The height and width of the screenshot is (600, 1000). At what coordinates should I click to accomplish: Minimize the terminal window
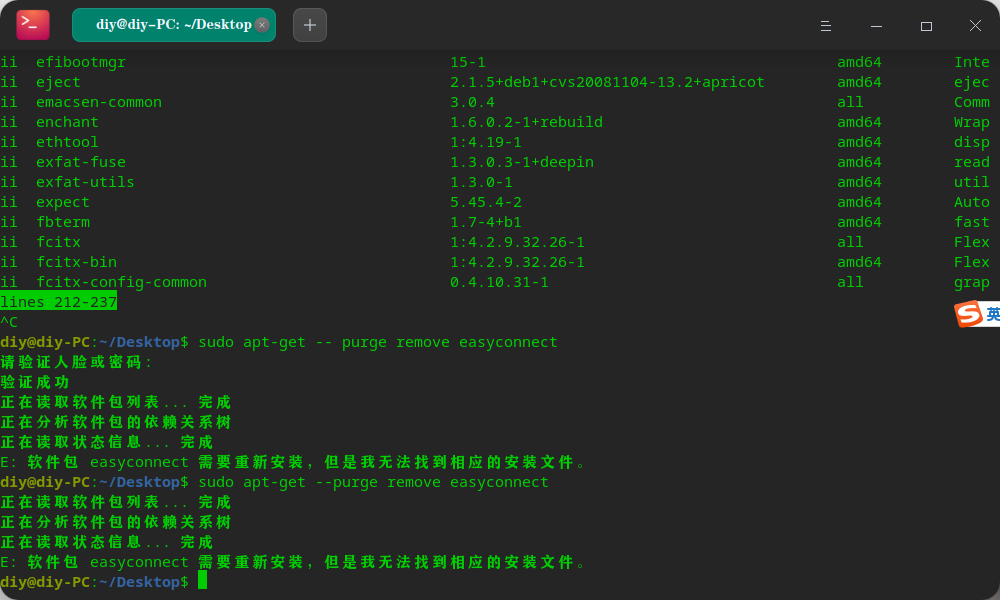point(876,26)
